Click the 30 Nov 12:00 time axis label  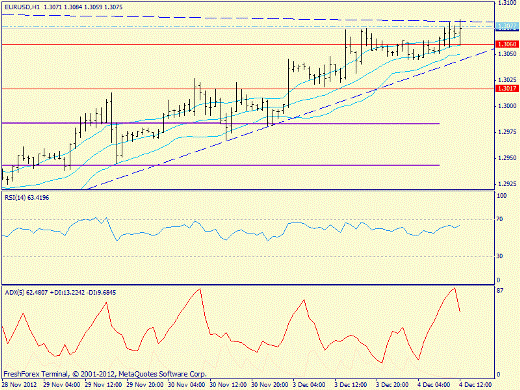click(x=228, y=384)
